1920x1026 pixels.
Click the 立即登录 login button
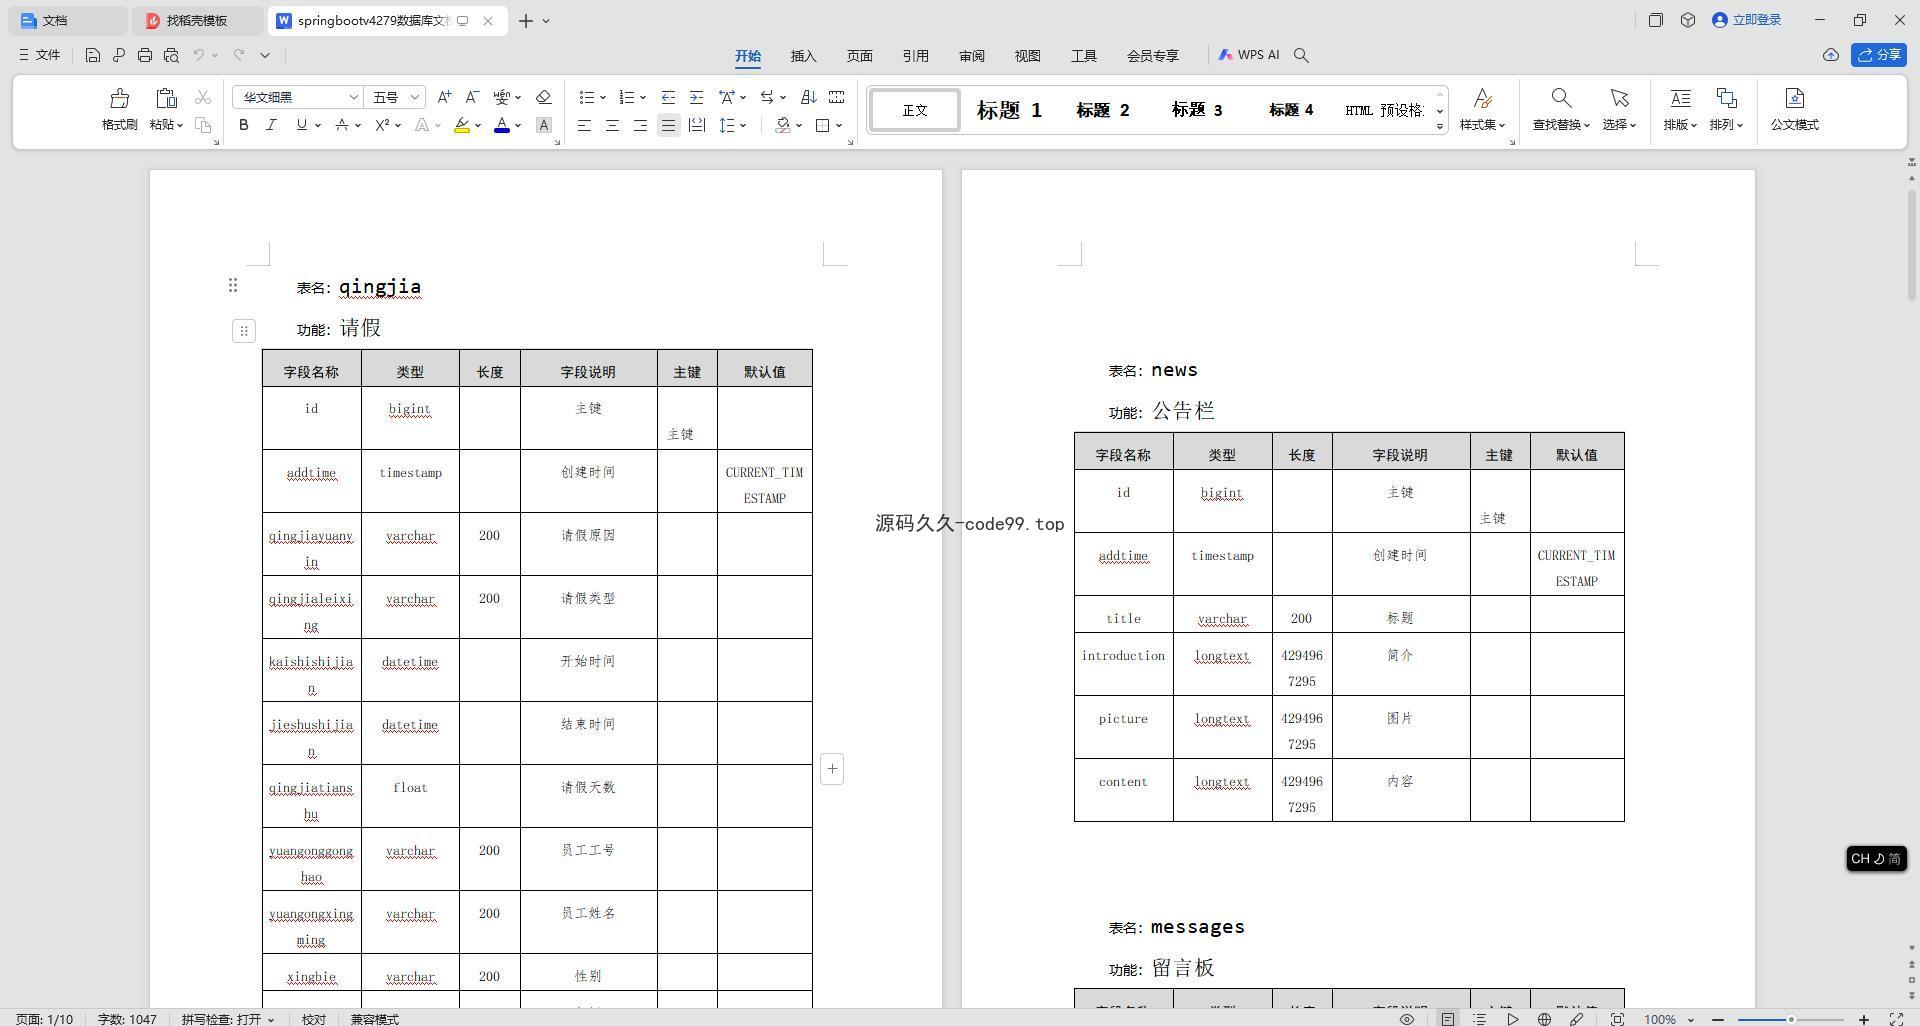[1747, 20]
